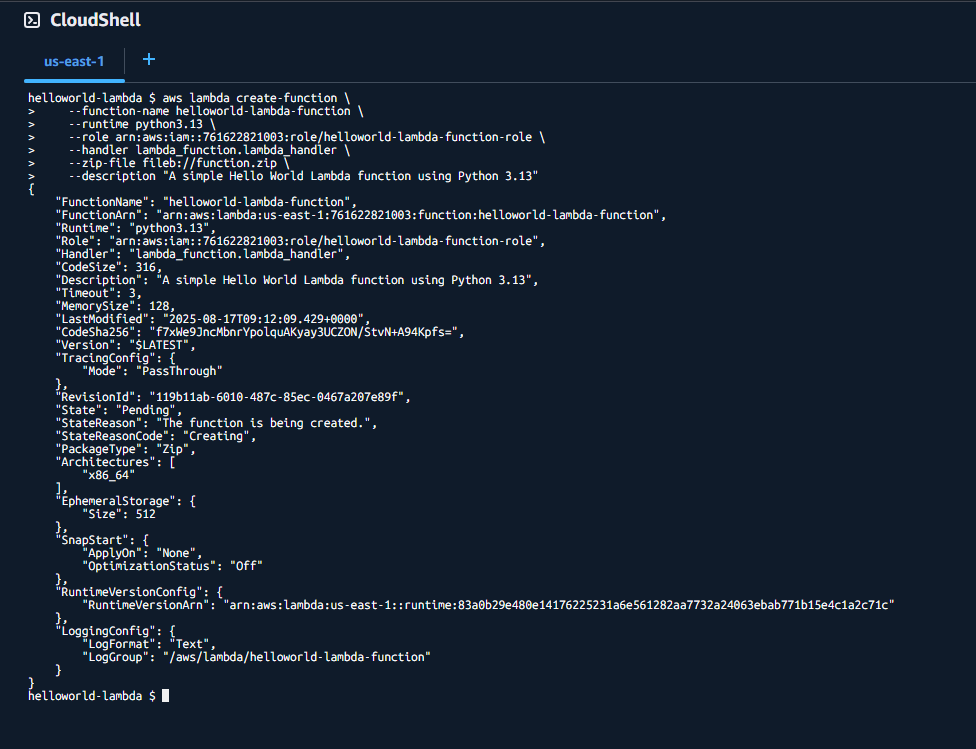The width and height of the screenshot is (976, 749).
Task: Select the us-east-1 terminal tab
Action: [74, 62]
